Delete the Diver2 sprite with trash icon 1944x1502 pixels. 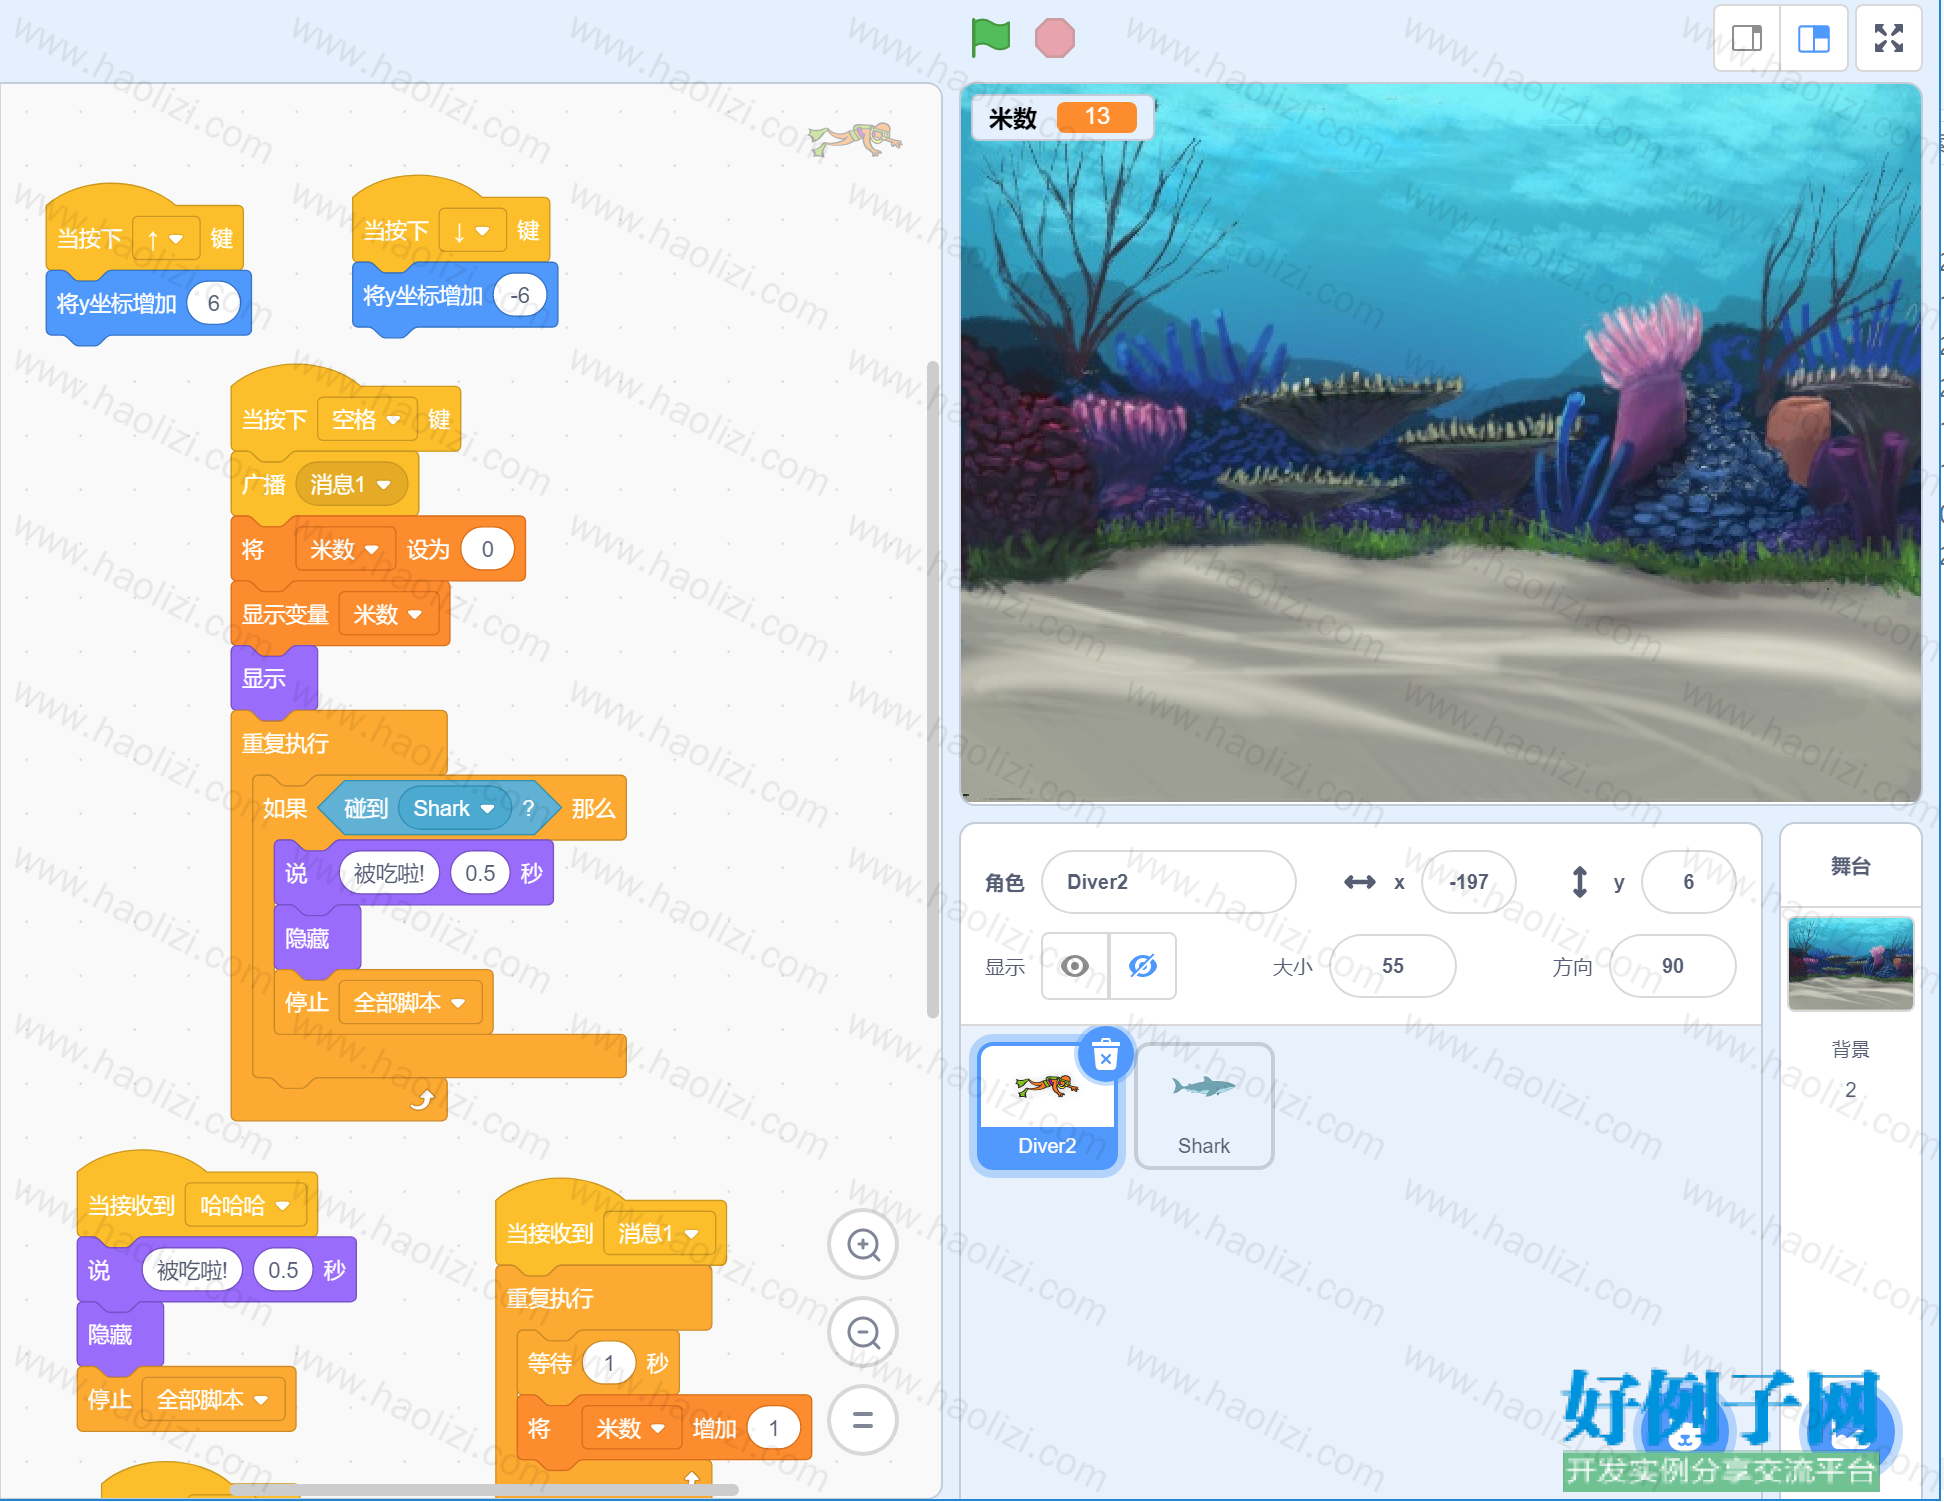1105,1055
